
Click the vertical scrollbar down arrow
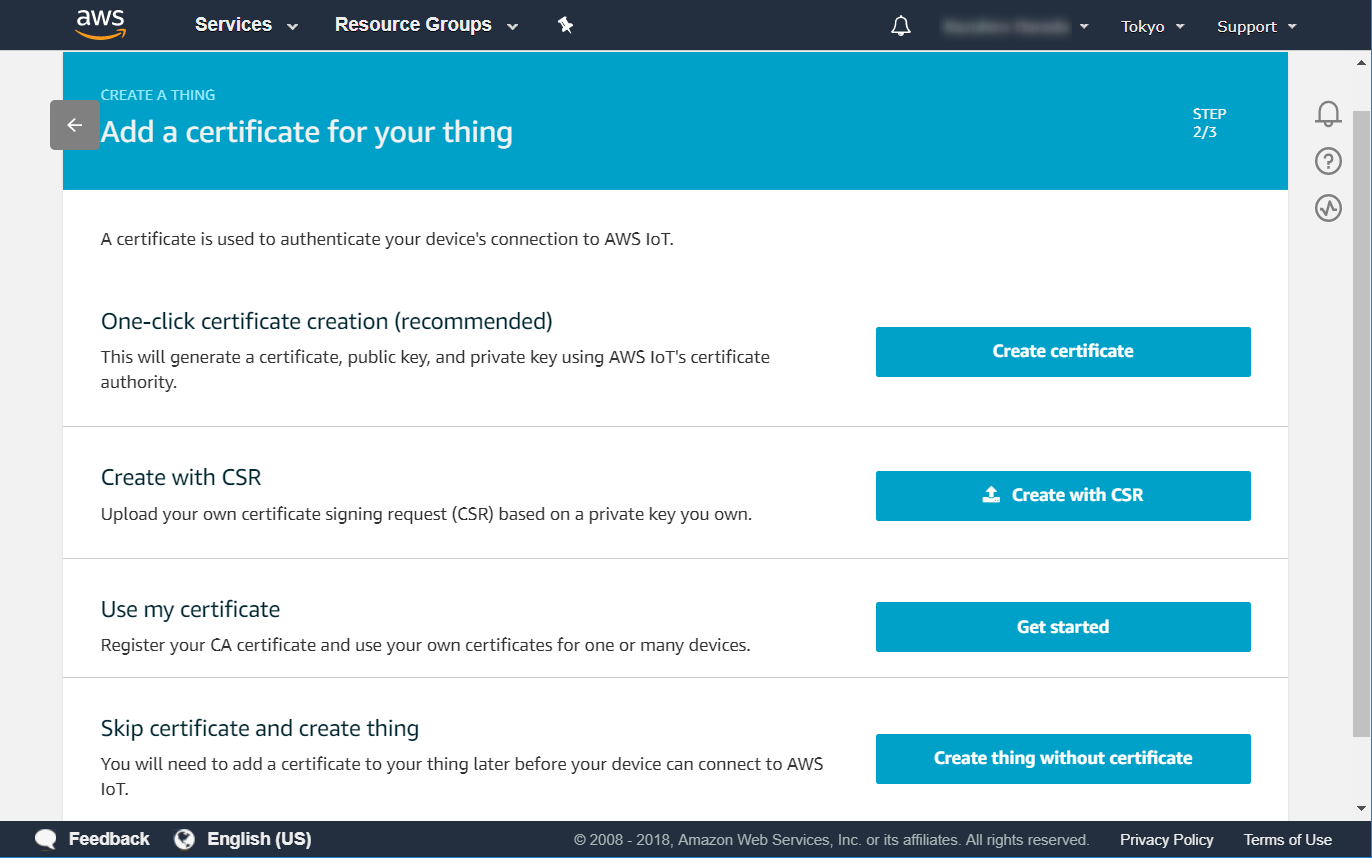pos(1361,808)
